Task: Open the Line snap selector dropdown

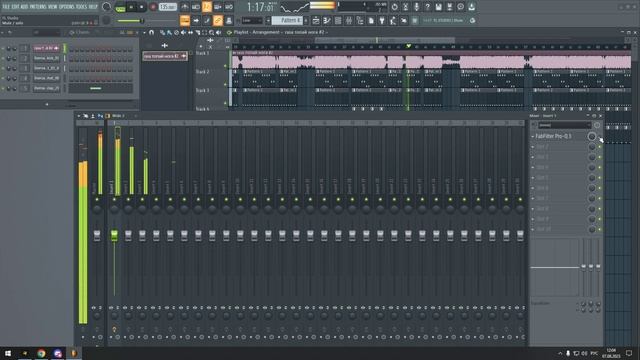Action: tap(252, 20)
